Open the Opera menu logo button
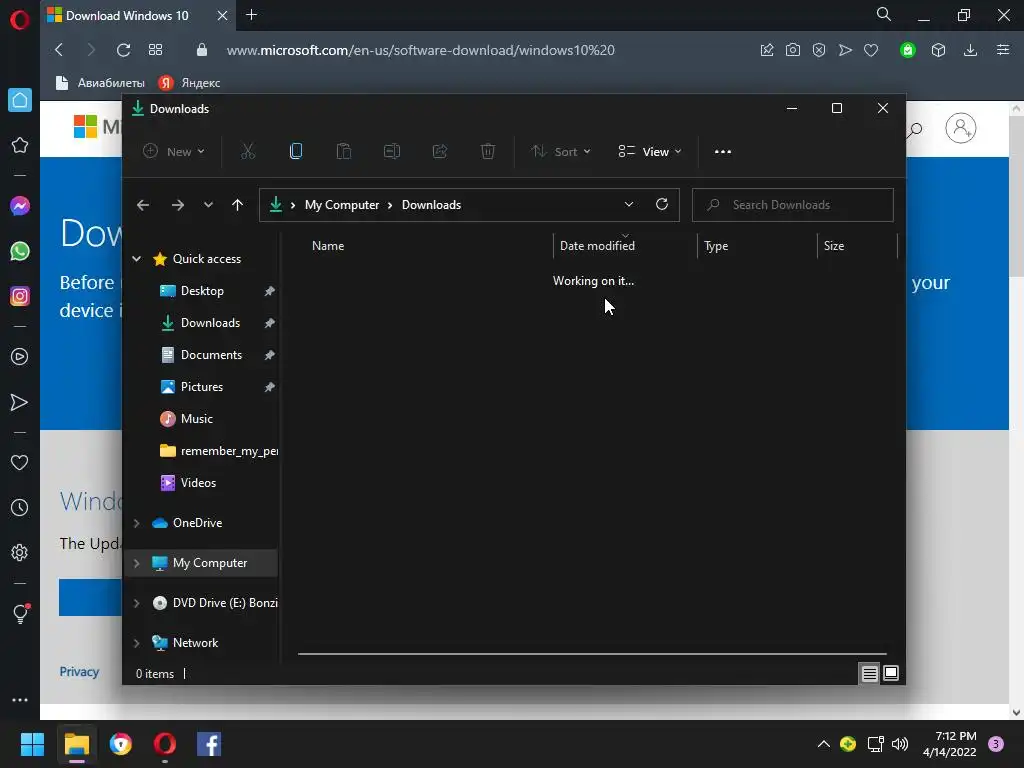The width and height of the screenshot is (1024, 768). click(x=20, y=20)
